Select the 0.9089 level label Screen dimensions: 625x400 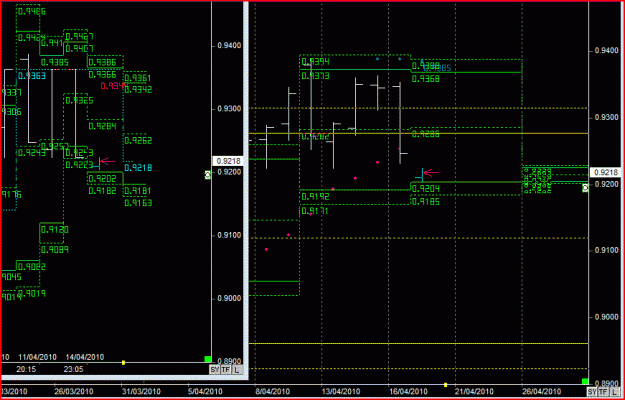click(x=55, y=250)
